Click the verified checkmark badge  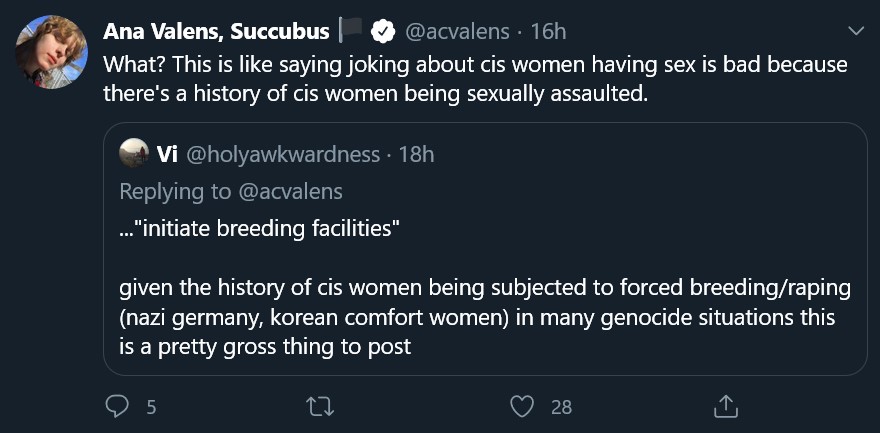(382, 32)
